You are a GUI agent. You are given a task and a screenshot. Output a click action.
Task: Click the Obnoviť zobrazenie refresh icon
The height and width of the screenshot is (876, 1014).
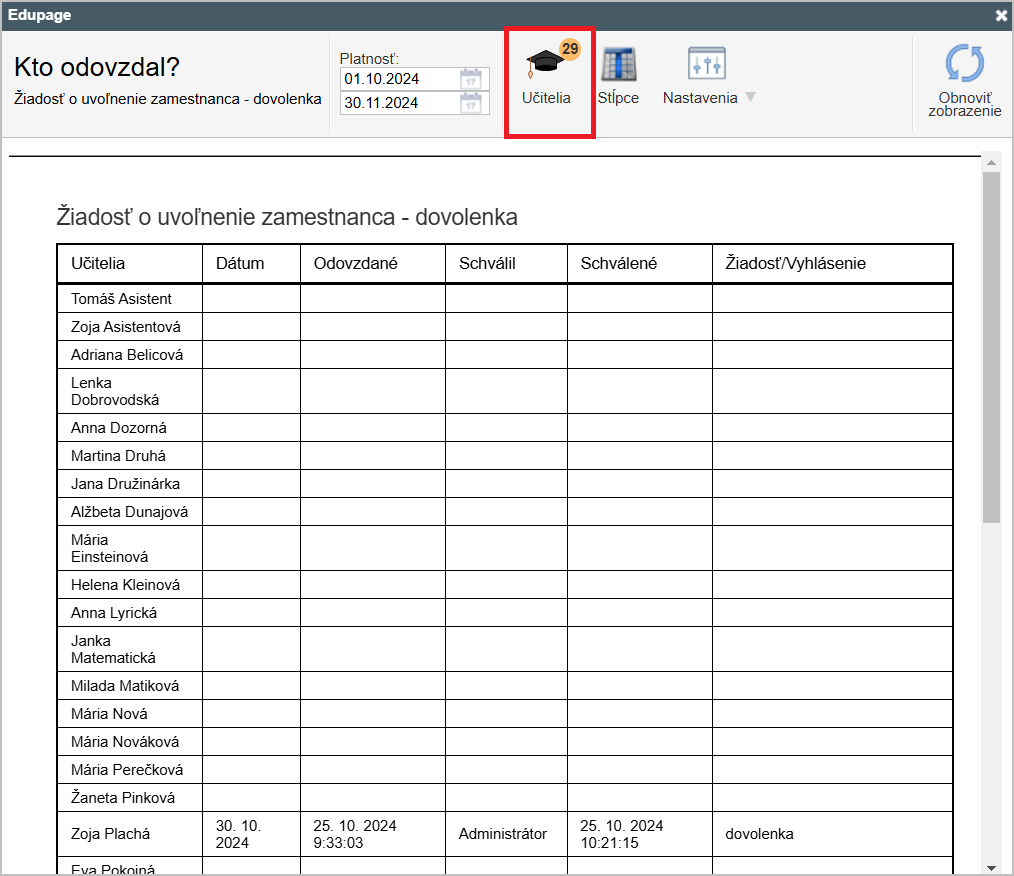pyautogui.click(x=964, y=64)
